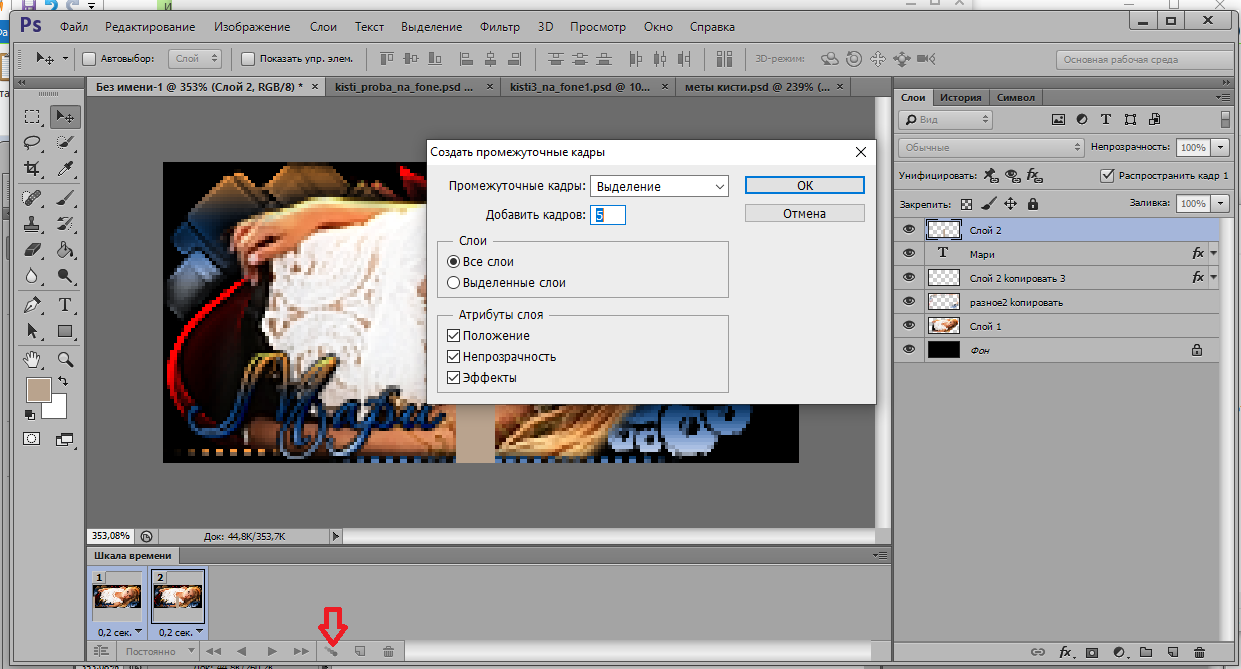Duplicate the selected timeline frame
Image resolution: width=1241 pixels, height=669 pixels.
pos(360,651)
